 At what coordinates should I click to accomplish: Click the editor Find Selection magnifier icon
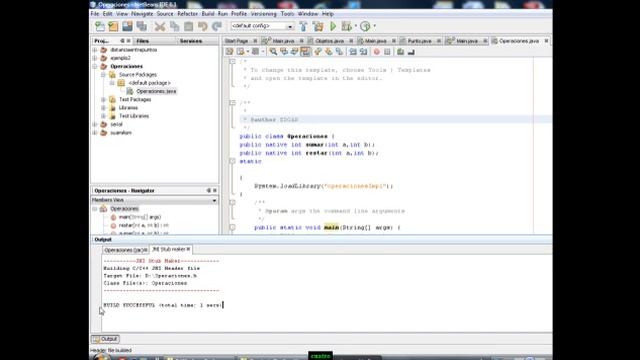(x=273, y=52)
